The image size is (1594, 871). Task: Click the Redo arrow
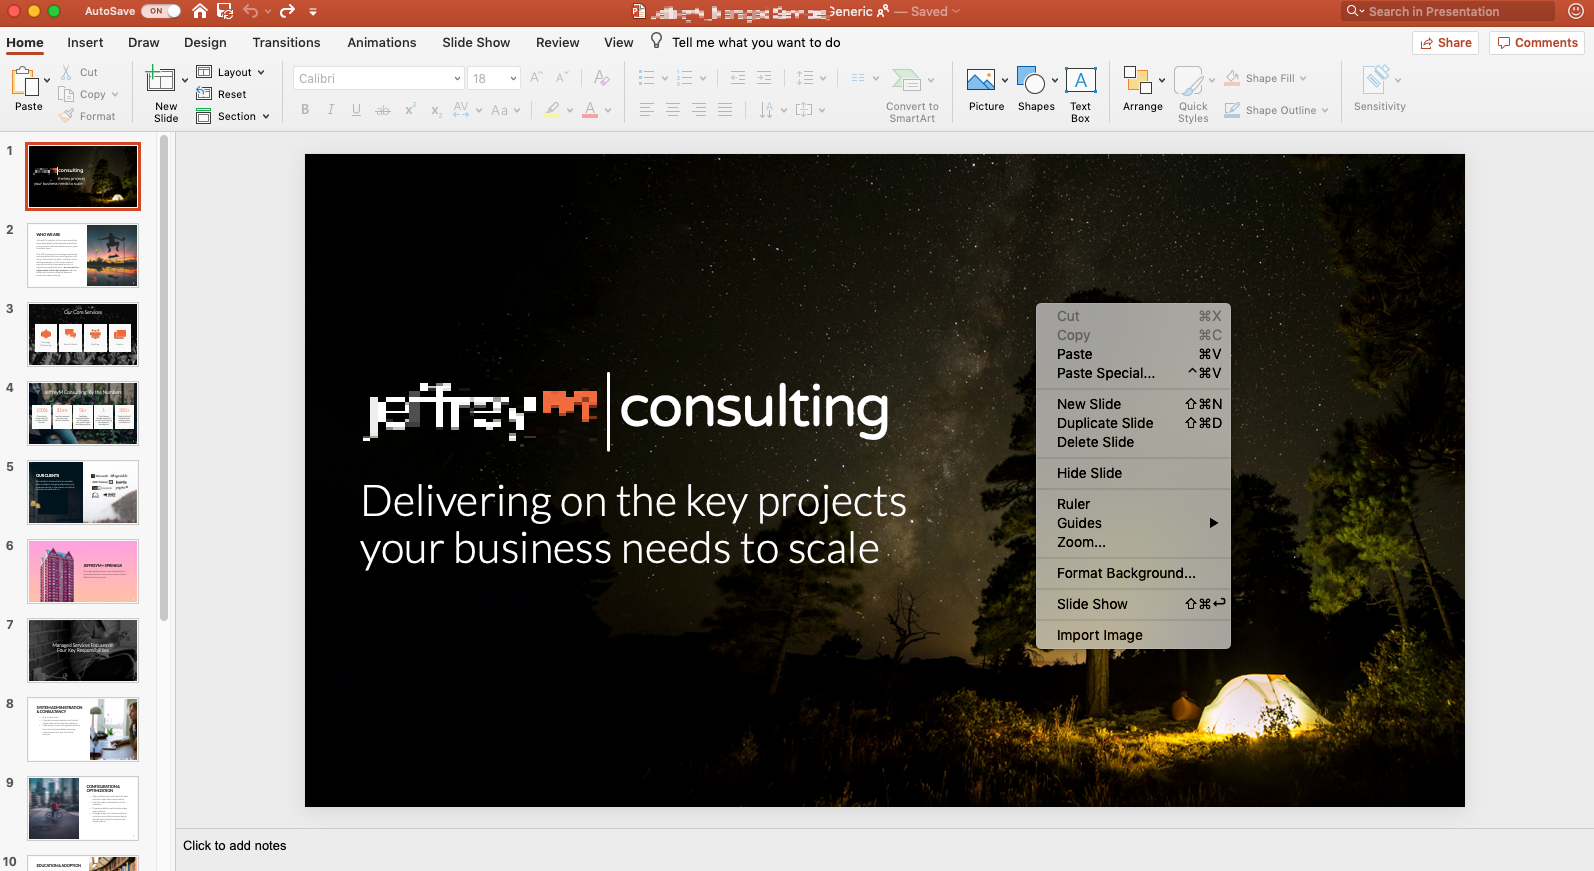(x=287, y=11)
